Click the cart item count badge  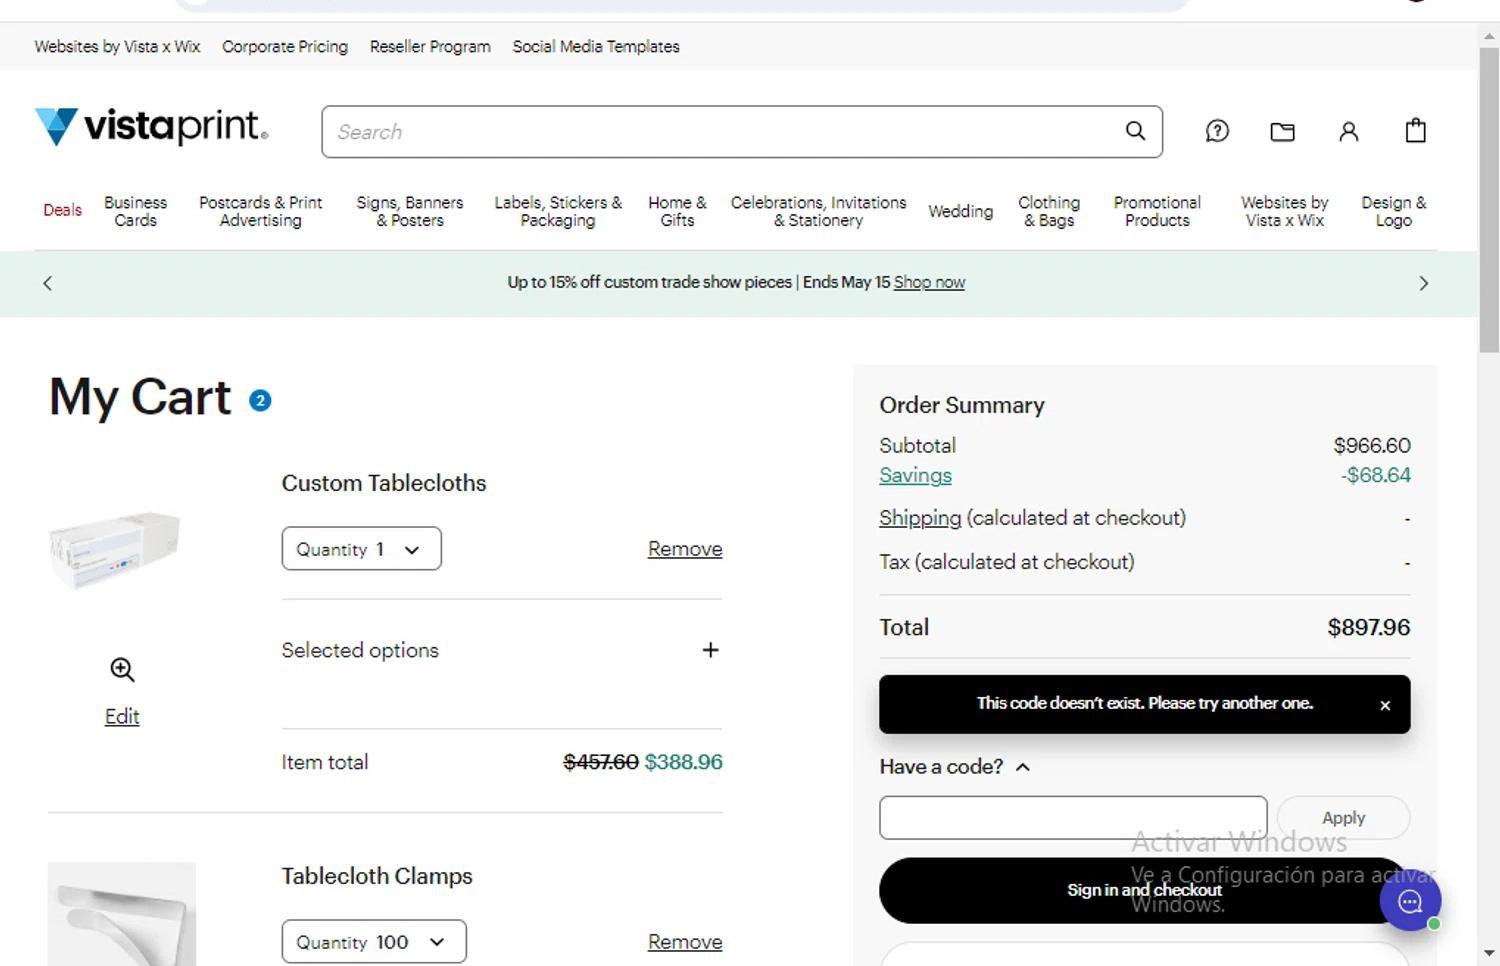[x=260, y=401]
